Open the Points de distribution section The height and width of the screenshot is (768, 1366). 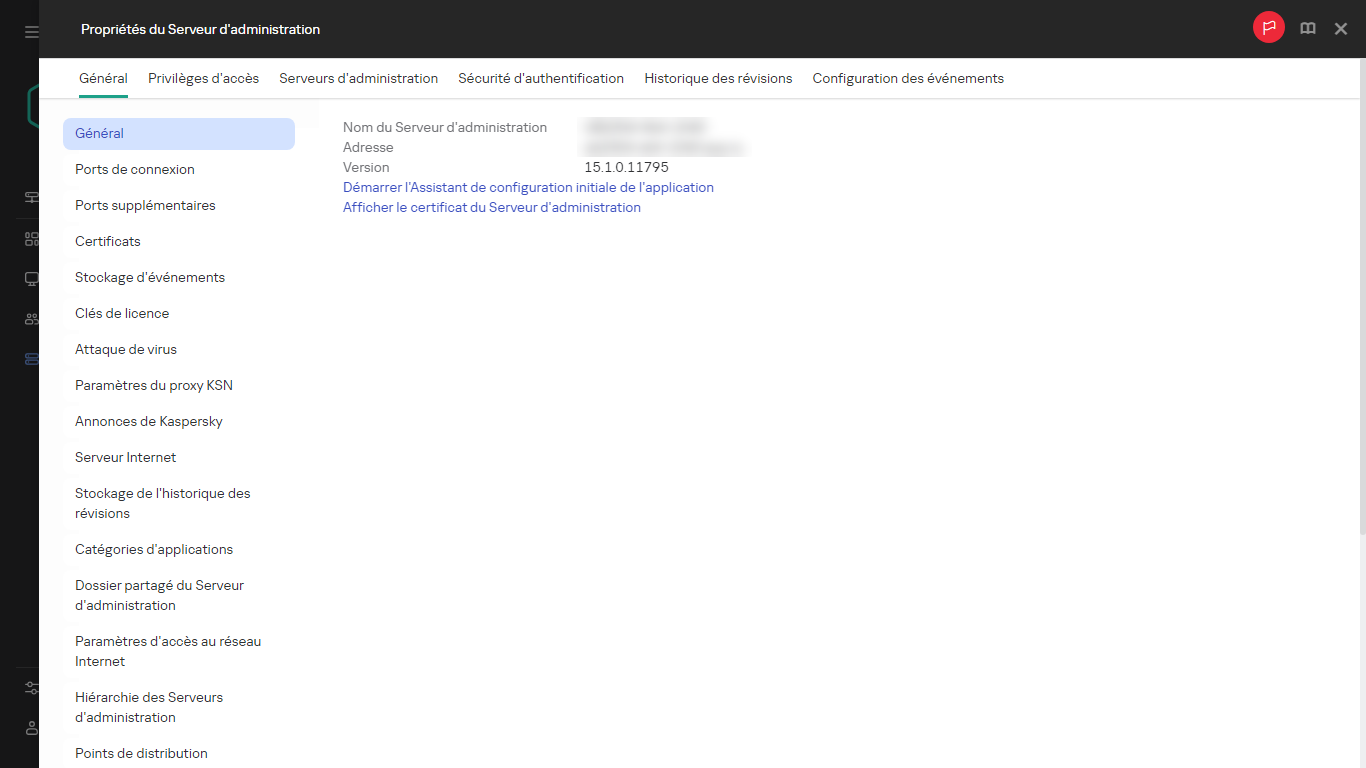pos(141,753)
